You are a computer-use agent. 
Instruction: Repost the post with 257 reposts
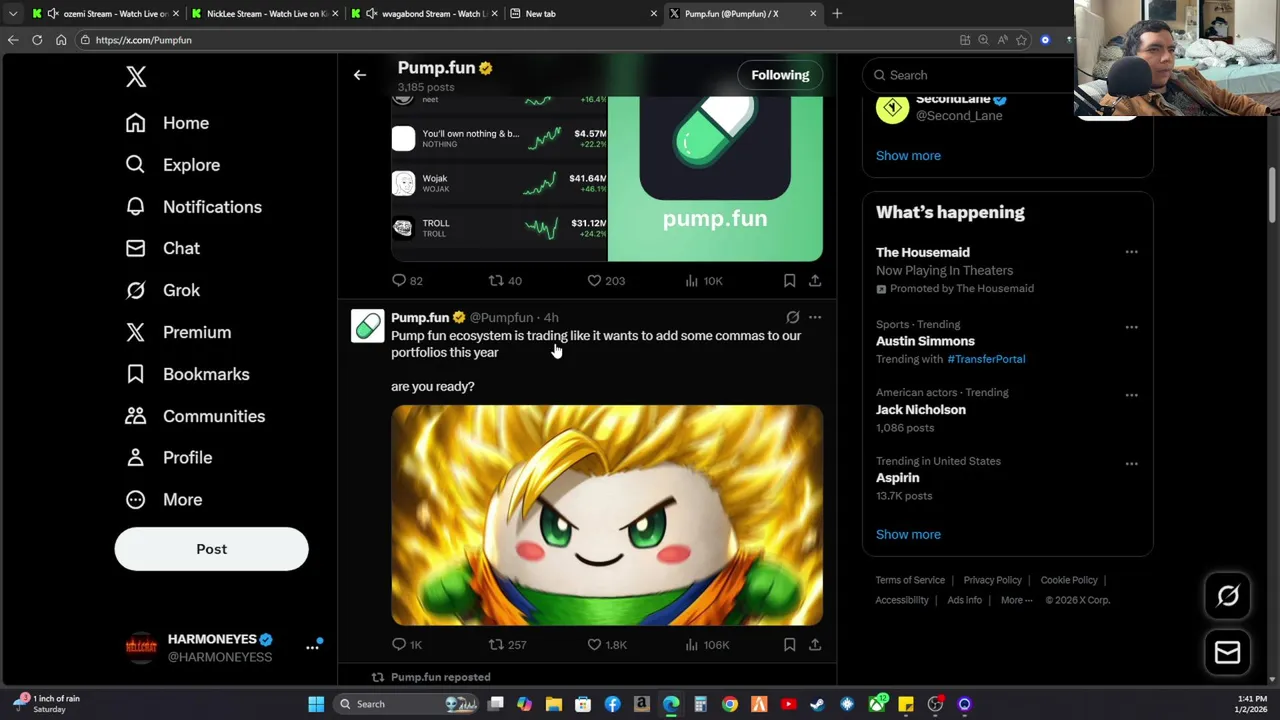click(506, 645)
